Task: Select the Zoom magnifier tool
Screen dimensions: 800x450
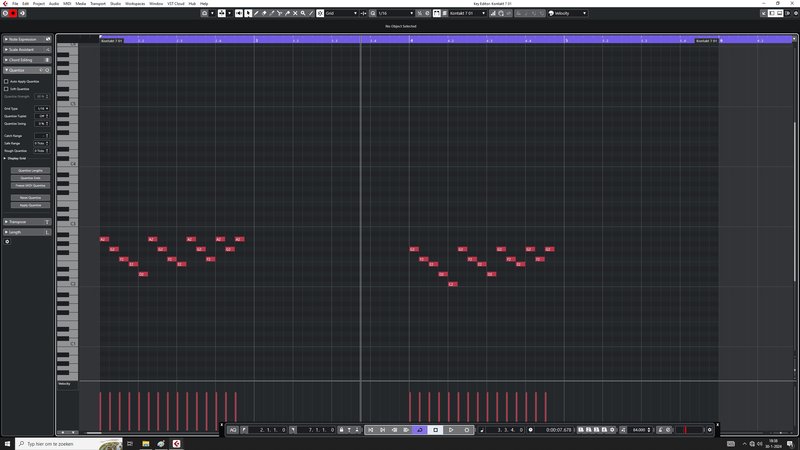Action: point(303,13)
